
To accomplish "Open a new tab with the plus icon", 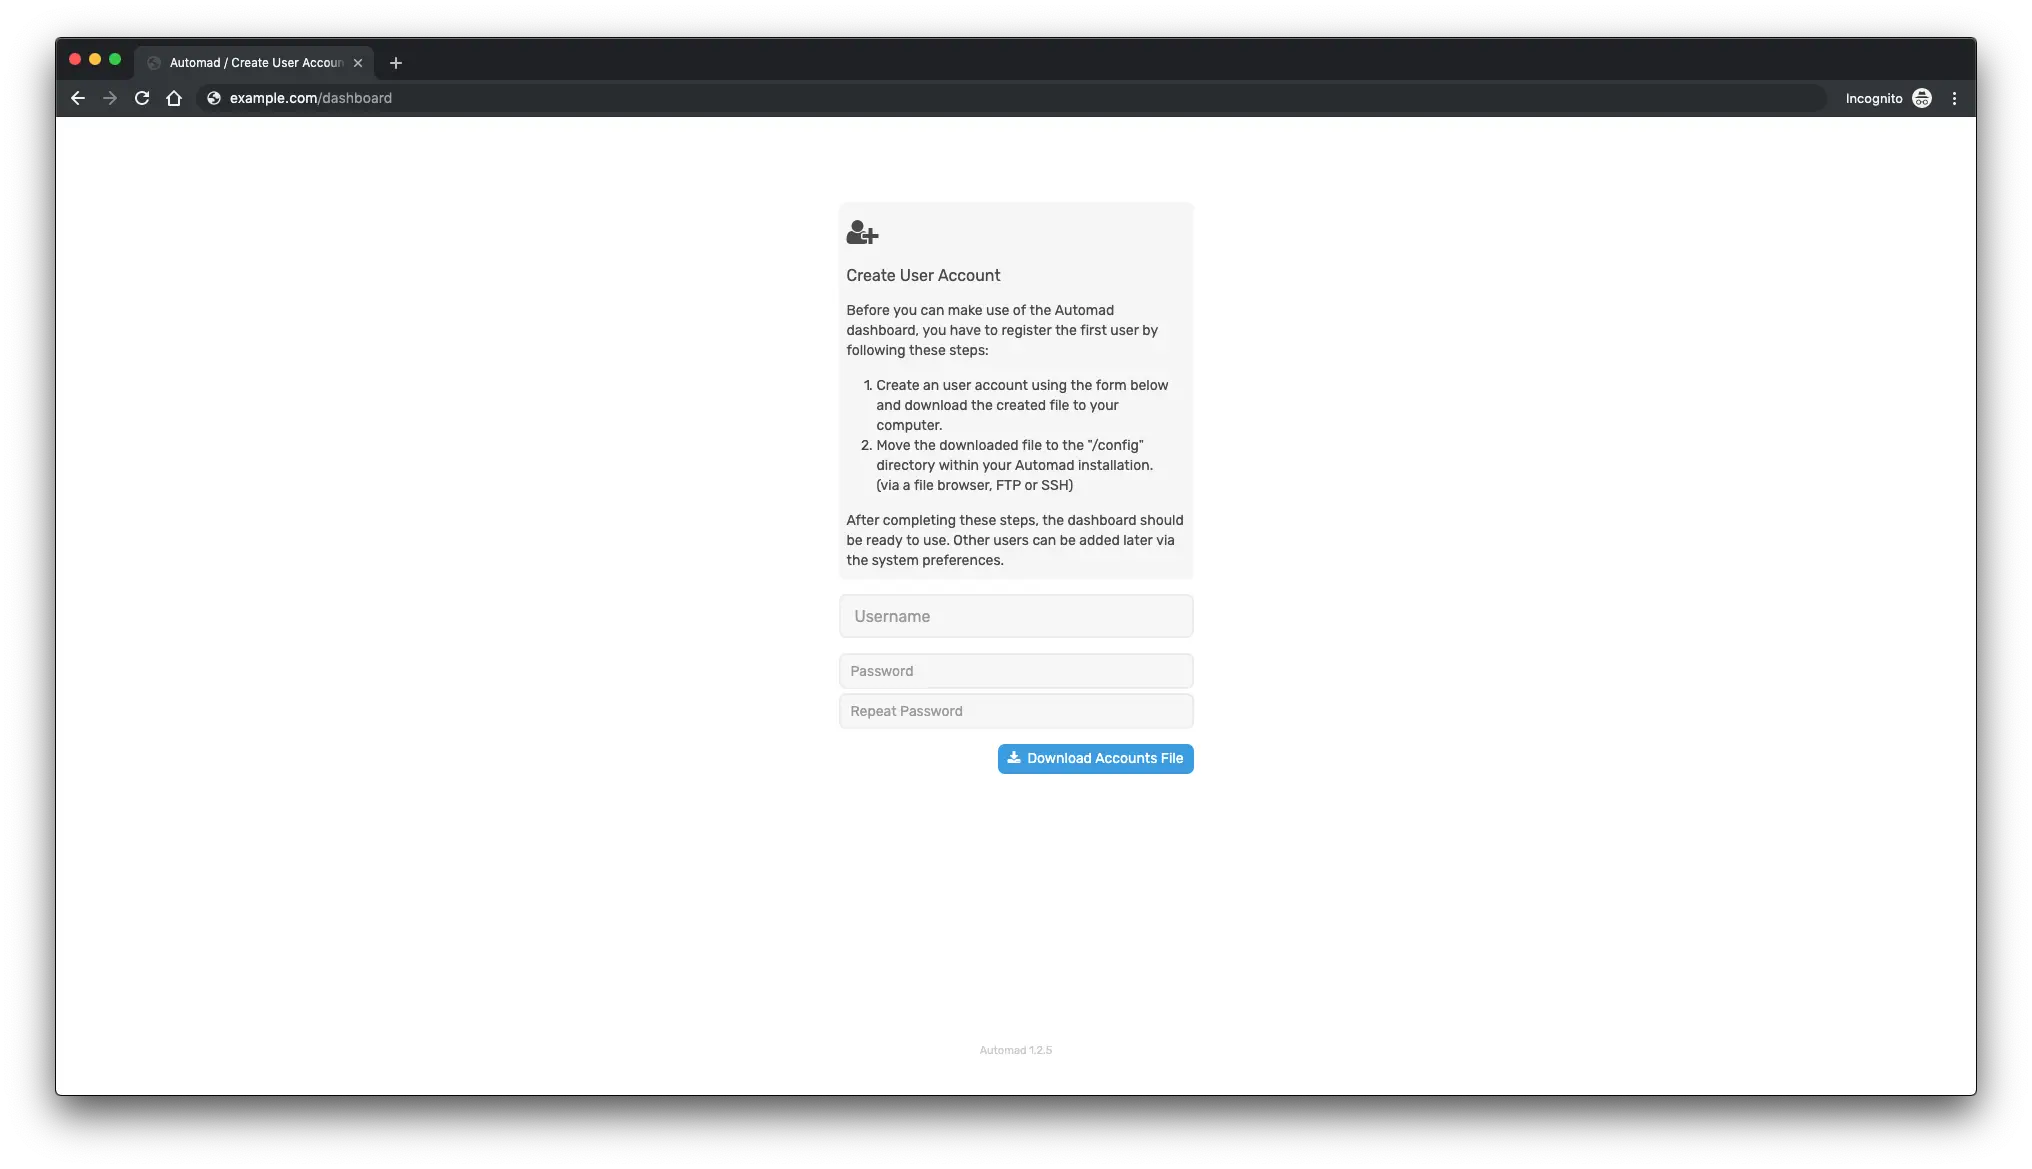I will click(x=396, y=63).
